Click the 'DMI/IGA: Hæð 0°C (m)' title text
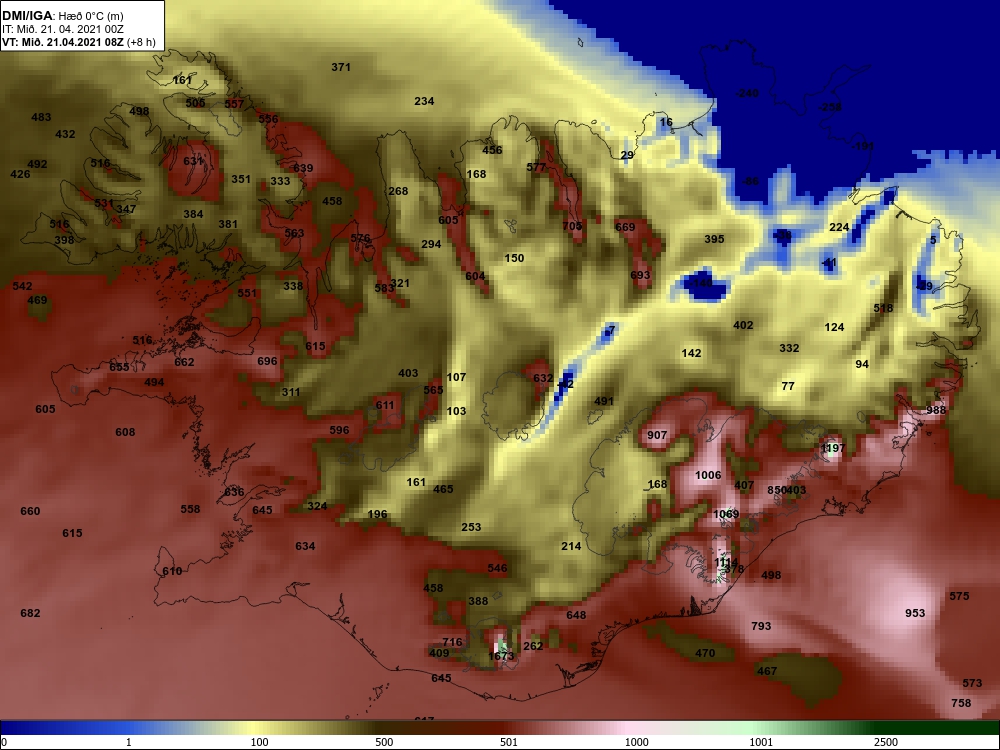 pyautogui.click(x=62, y=16)
